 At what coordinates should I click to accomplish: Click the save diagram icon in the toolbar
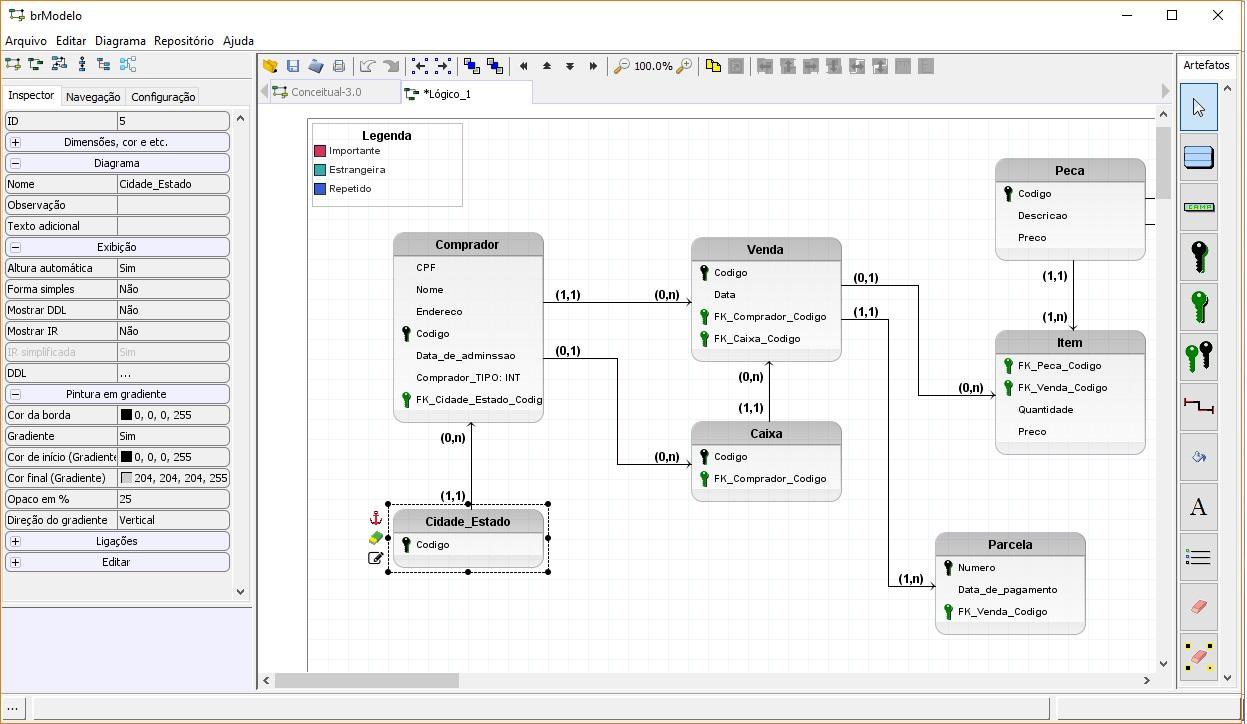tap(292, 65)
